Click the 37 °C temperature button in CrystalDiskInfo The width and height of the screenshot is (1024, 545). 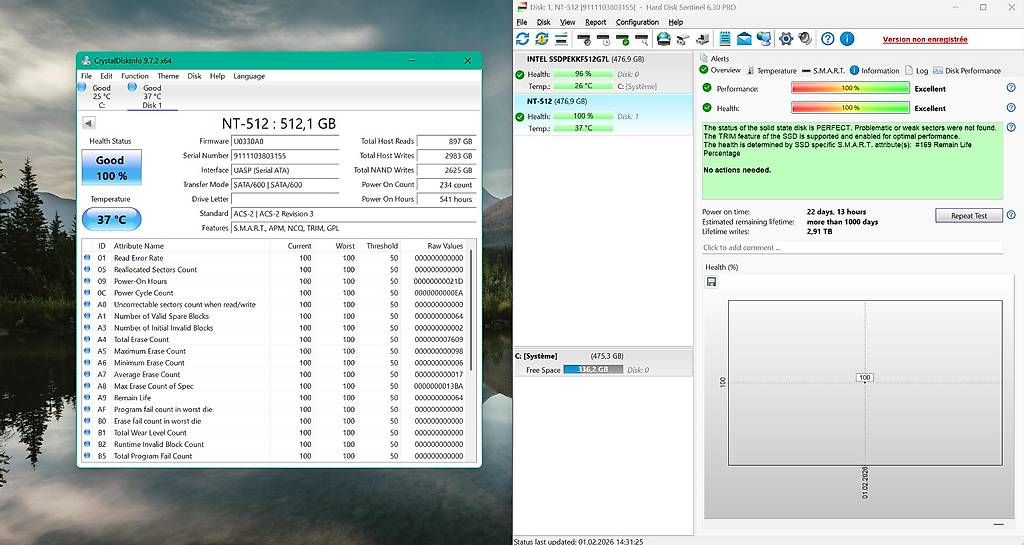coord(112,219)
